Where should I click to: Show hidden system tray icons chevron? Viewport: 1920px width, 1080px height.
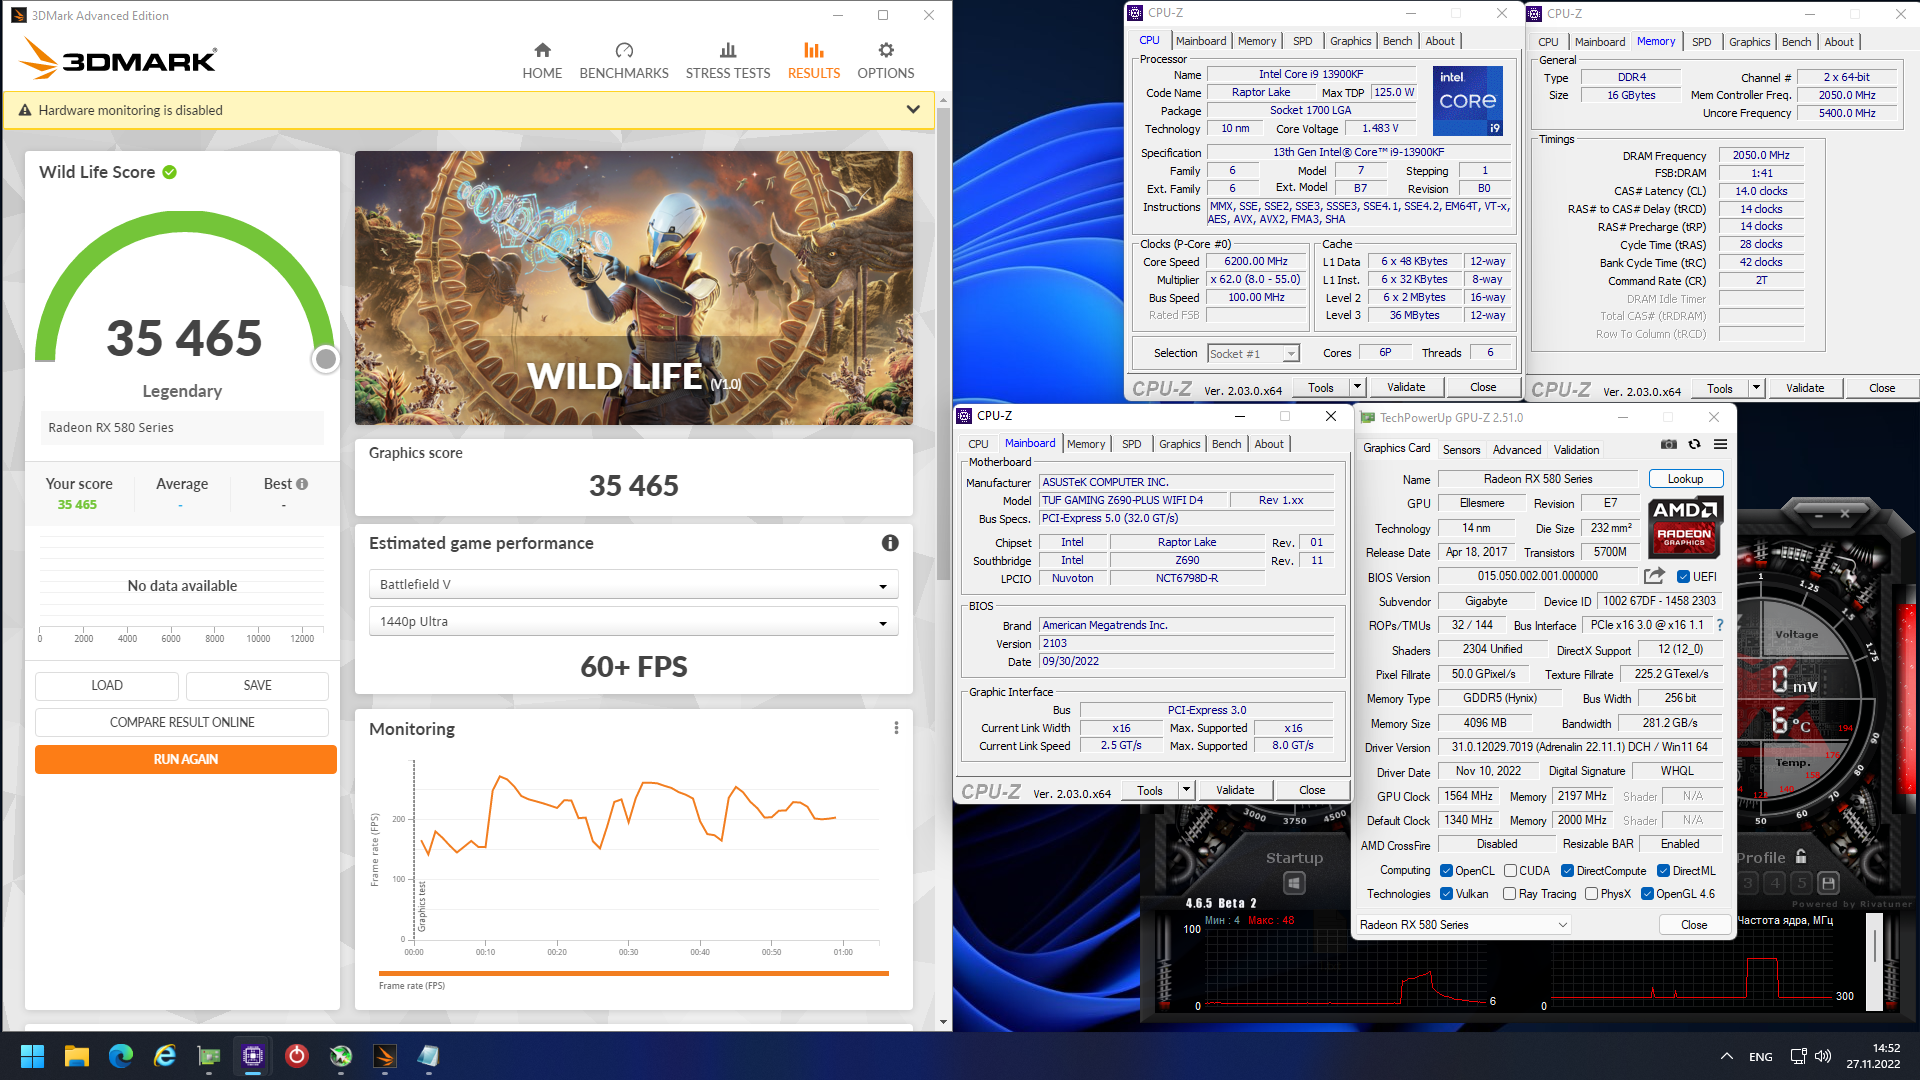click(1727, 1056)
